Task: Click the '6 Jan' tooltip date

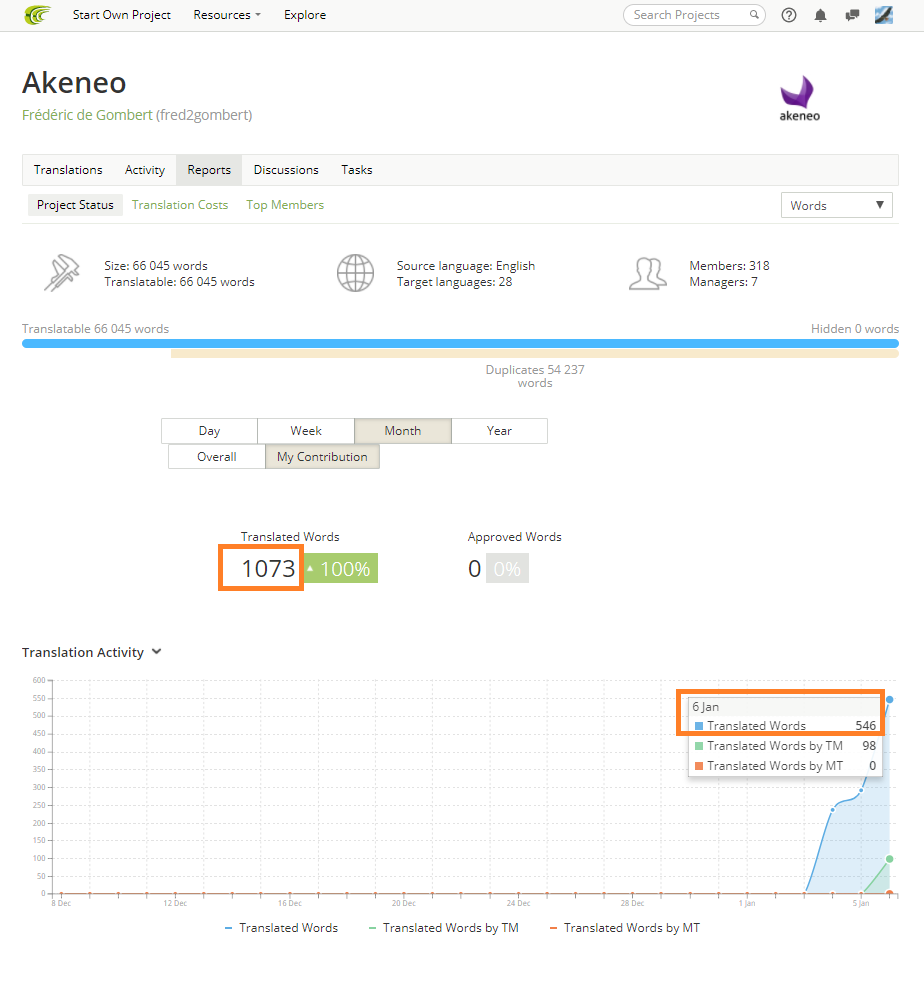Action: point(706,706)
